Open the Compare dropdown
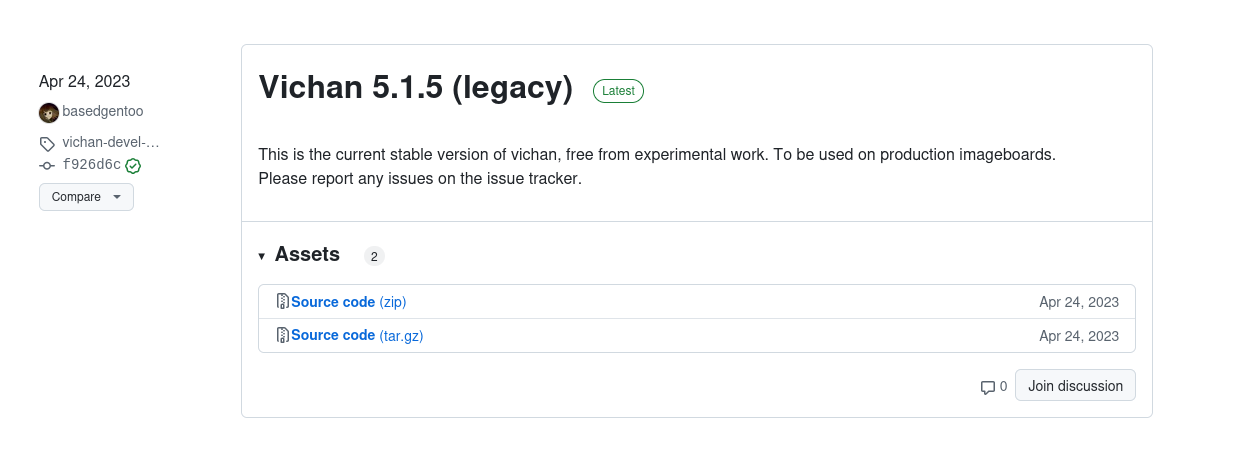The height and width of the screenshot is (456, 1257). click(x=86, y=197)
